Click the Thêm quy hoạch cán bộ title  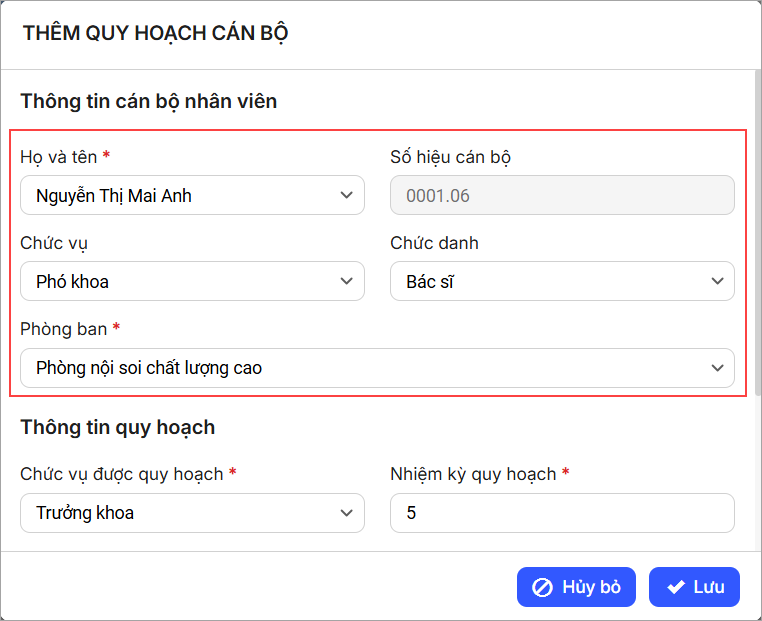coord(156,33)
